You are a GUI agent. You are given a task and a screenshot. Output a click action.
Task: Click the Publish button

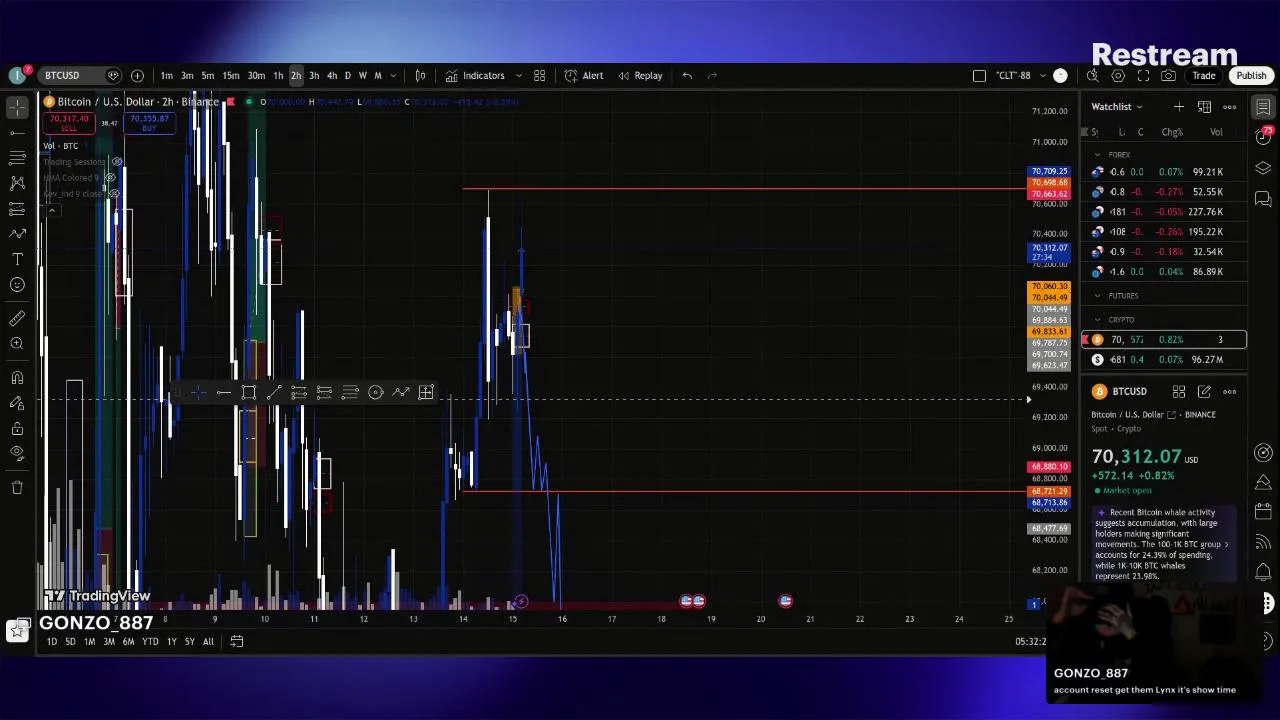coord(1251,76)
